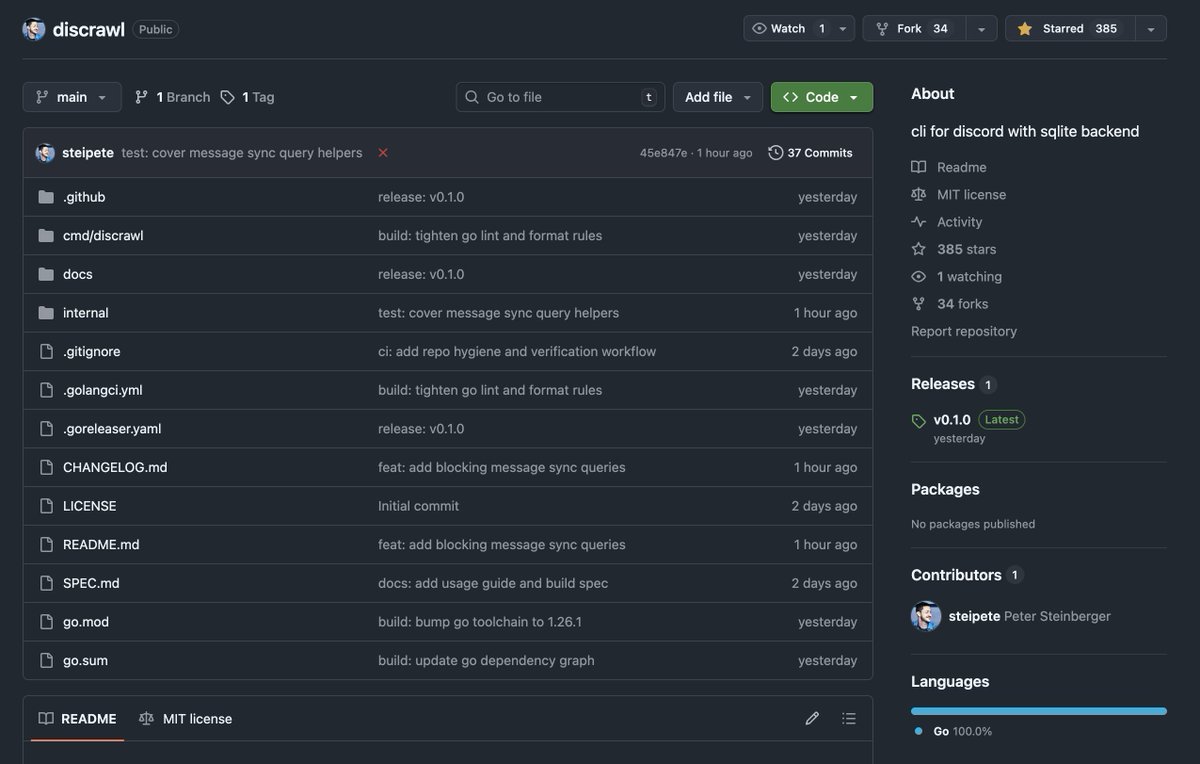Click the steipete commit author avatar
This screenshot has height=764, width=1200.
(45, 153)
